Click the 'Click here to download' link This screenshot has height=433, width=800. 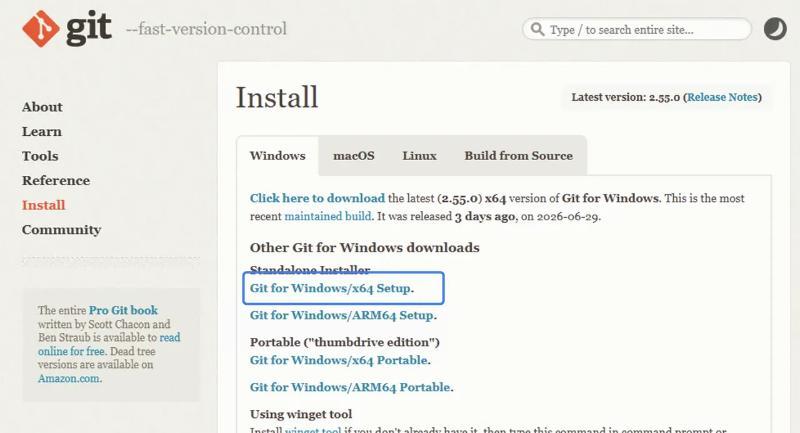coord(317,198)
